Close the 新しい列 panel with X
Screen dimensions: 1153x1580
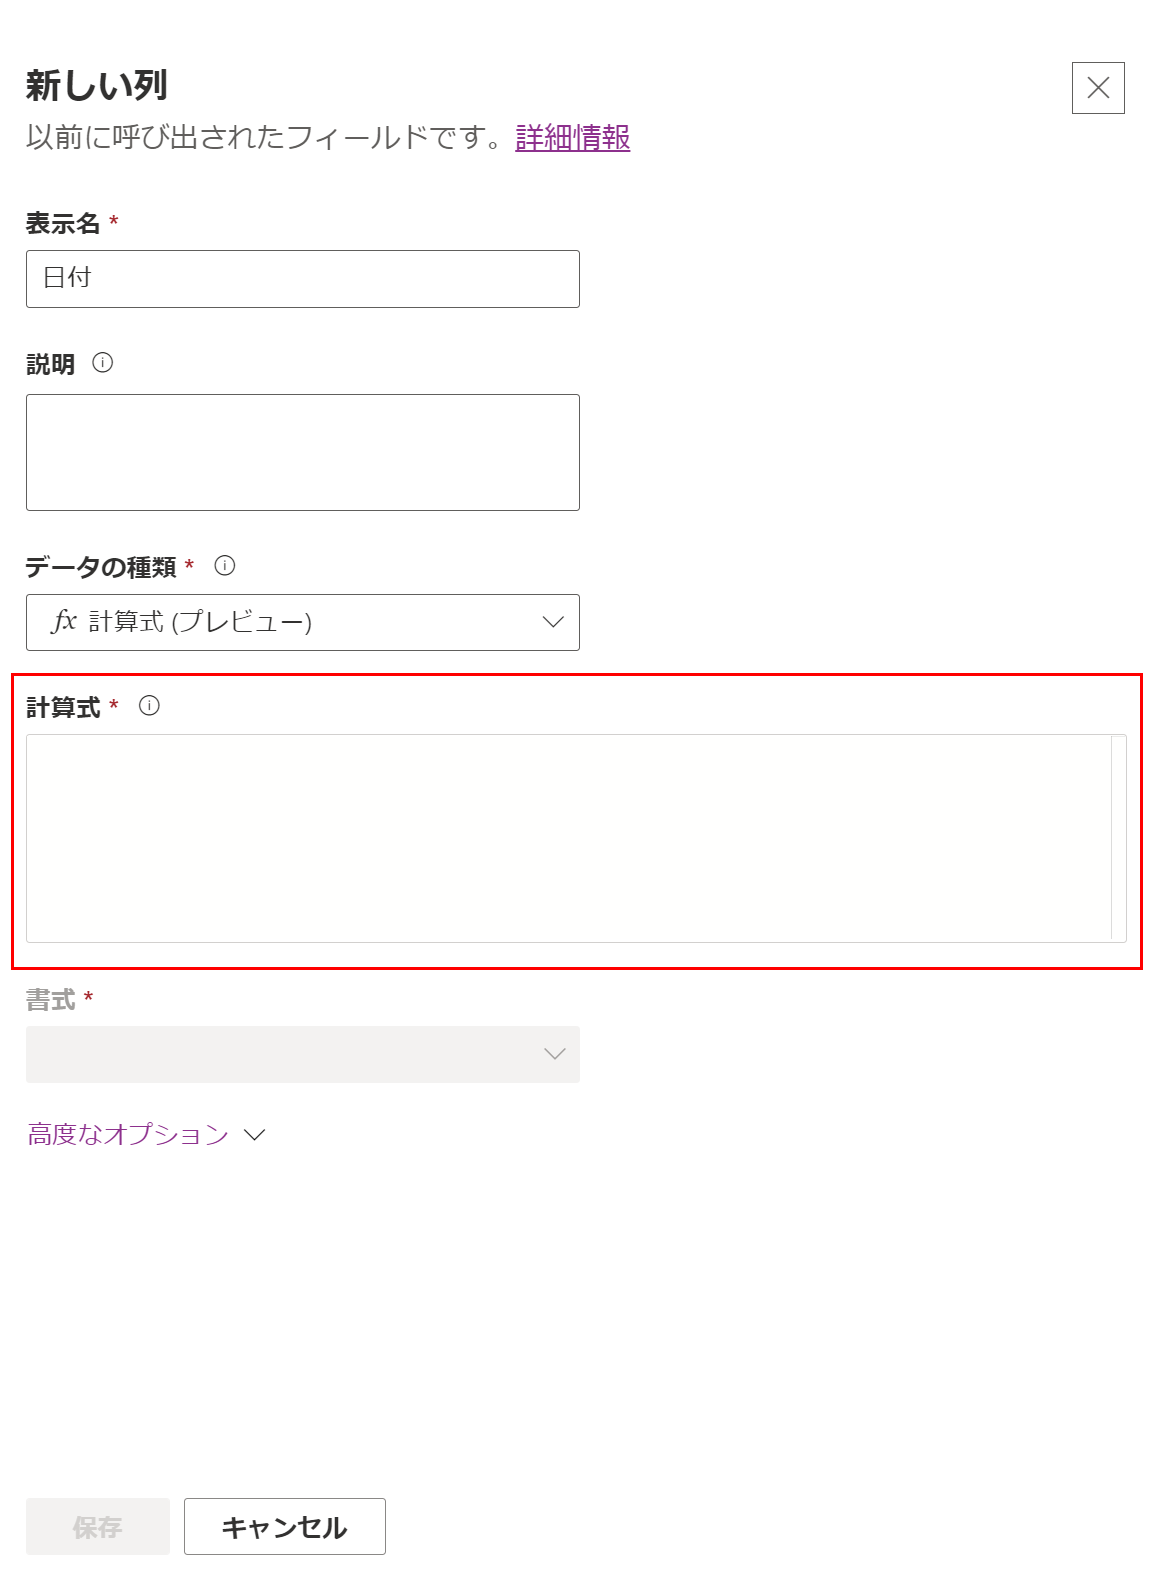click(1098, 88)
